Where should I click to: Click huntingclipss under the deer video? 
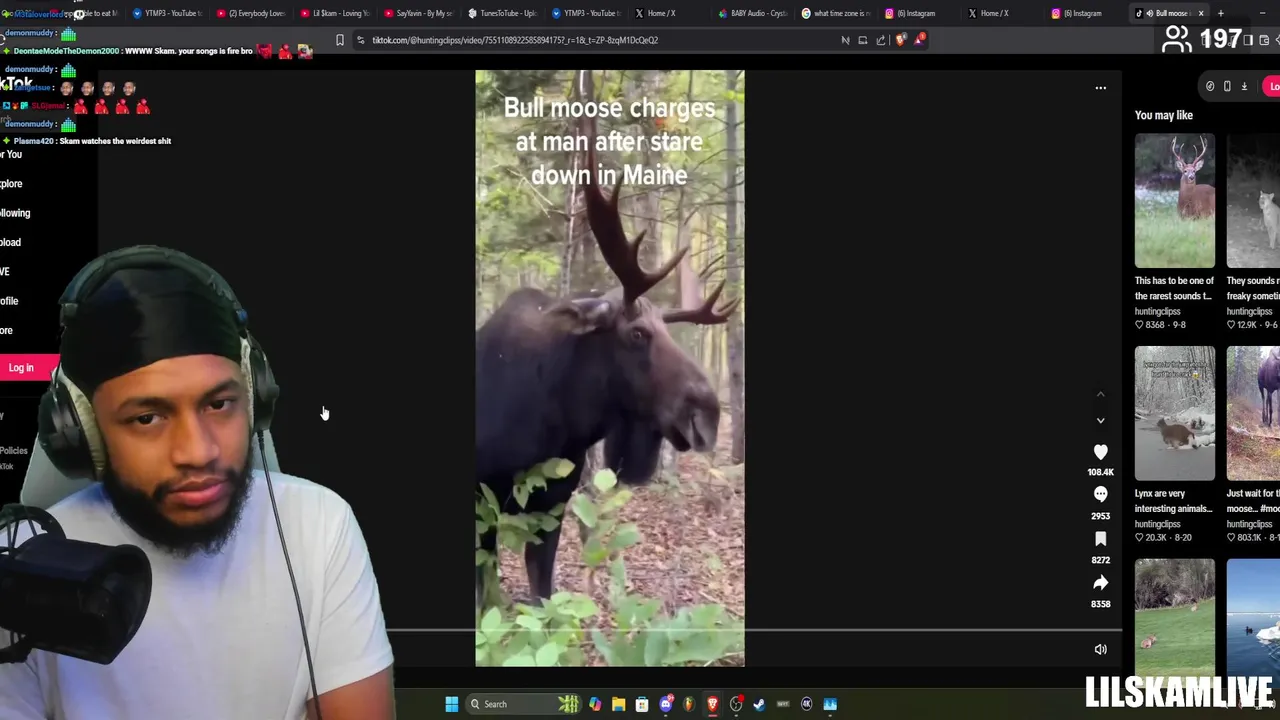pyautogui.click(x=1158, y=311)
